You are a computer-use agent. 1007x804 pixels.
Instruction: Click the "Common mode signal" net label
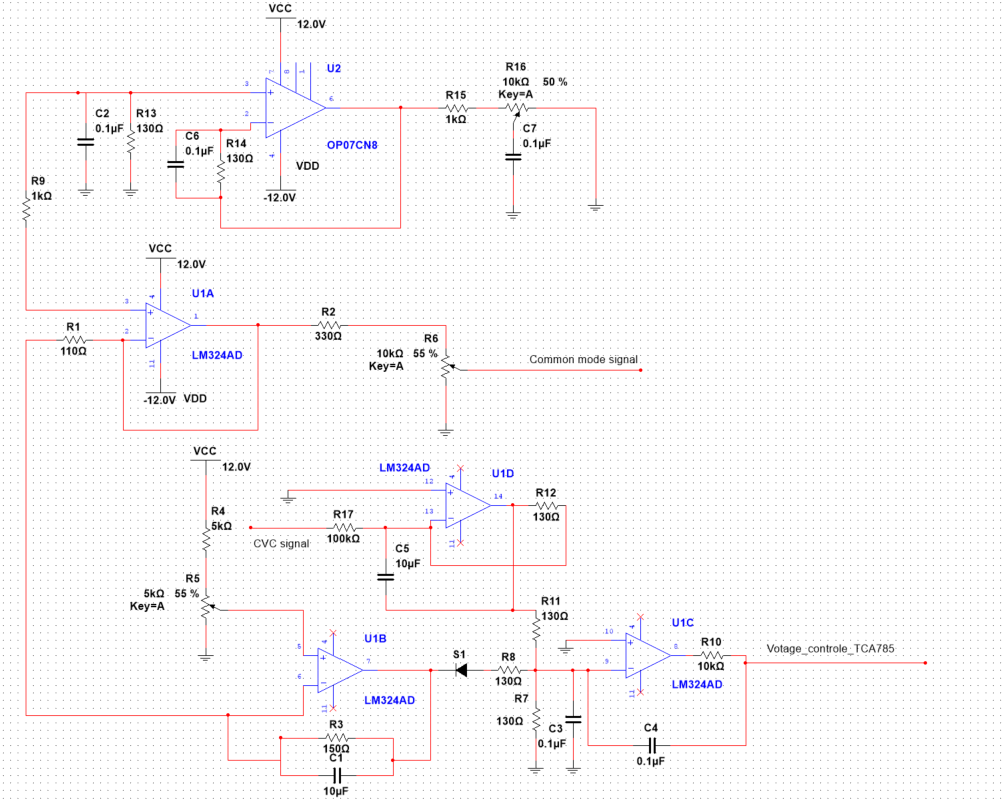583,360
